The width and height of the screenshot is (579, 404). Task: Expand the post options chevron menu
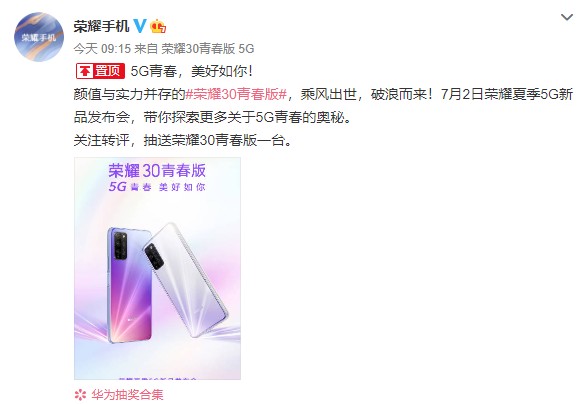[x=567, y=17]
